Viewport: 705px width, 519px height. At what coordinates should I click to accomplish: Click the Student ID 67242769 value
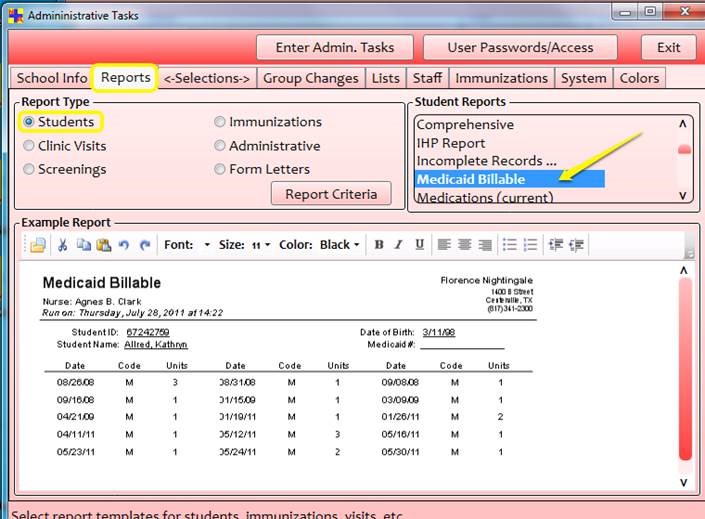148,332
